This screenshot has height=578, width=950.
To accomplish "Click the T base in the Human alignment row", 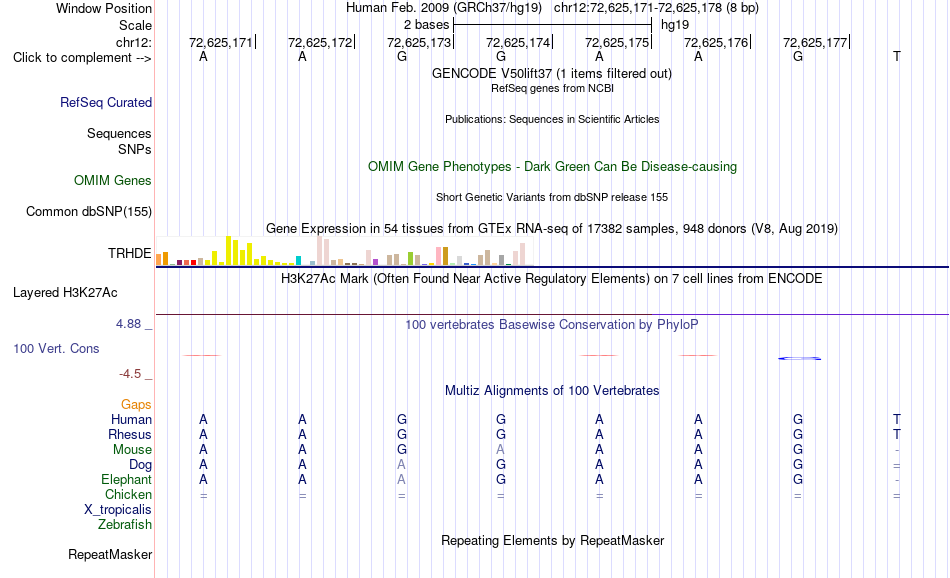I will [897, 419].
